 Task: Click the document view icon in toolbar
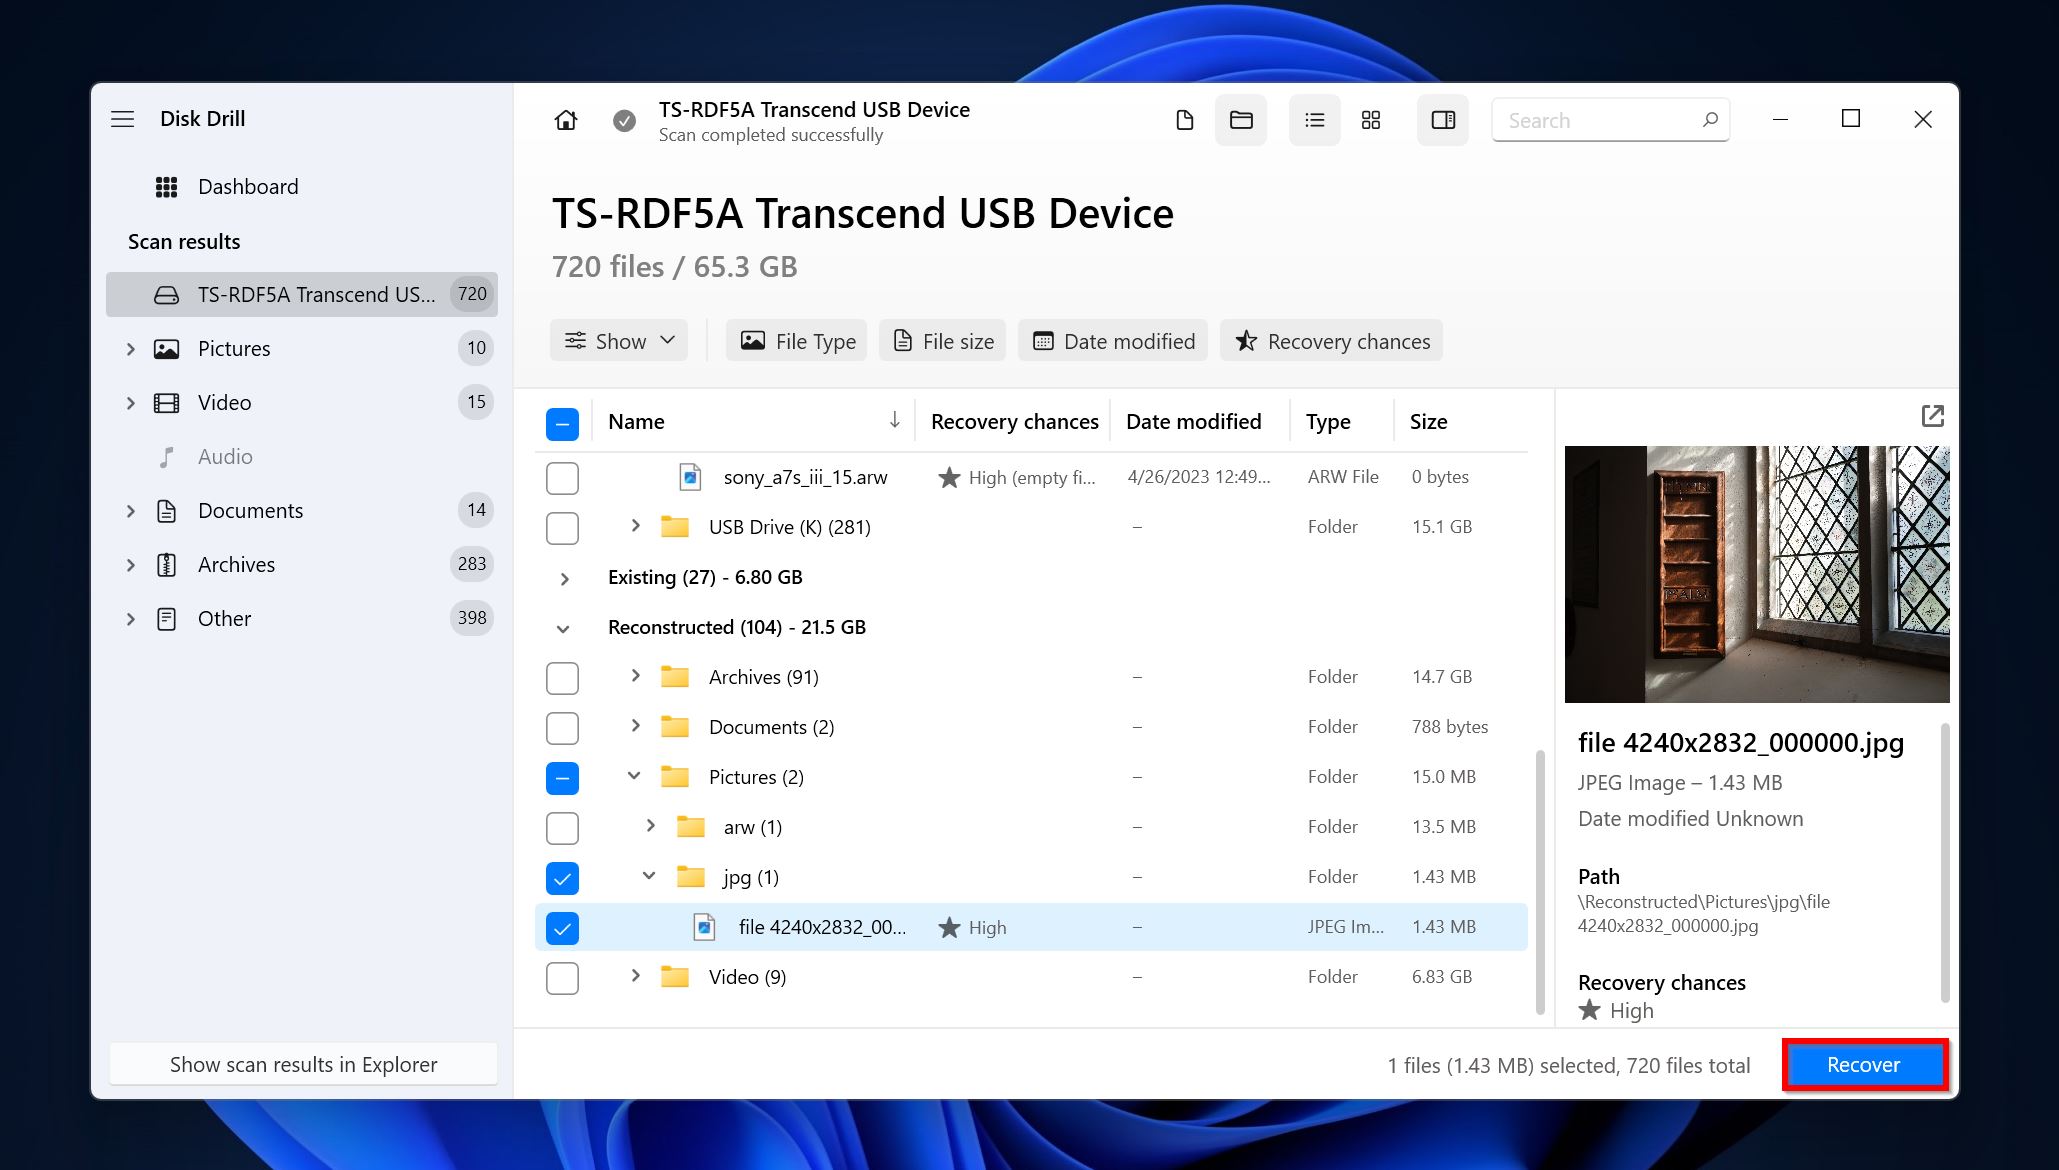coord(1185,119)
